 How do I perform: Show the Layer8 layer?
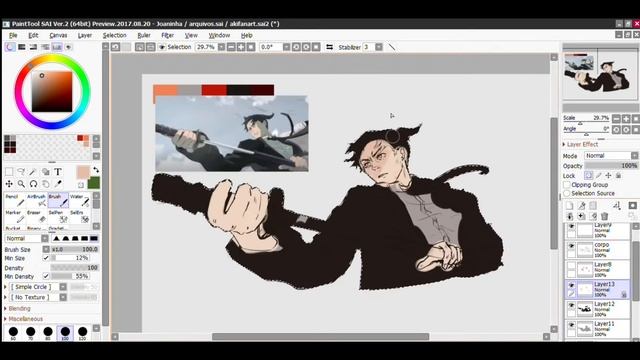[571, 266]
